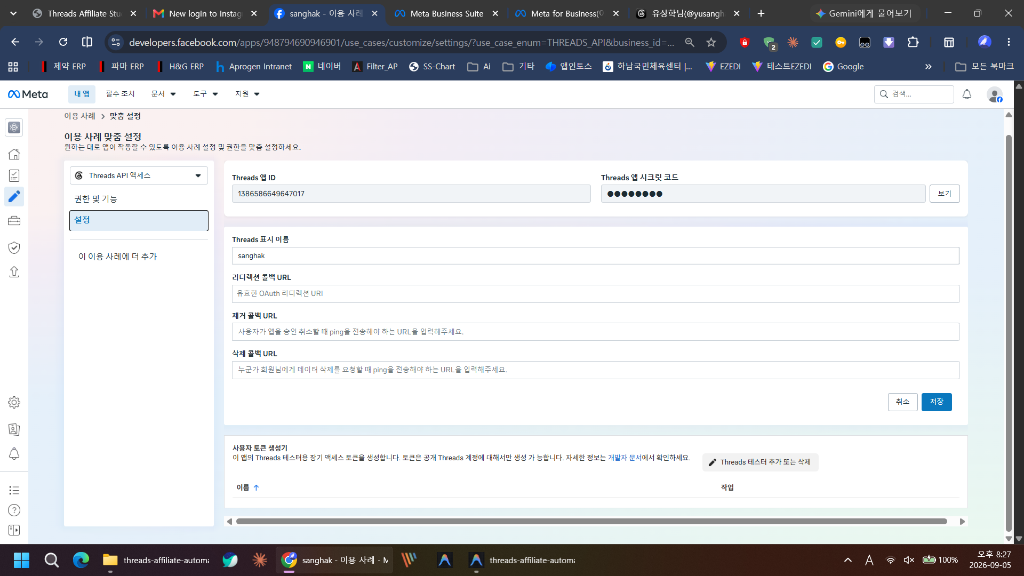Open the briefcase icon in left sidebar
The image size is (1024, 576).
[x=14, y=221]
